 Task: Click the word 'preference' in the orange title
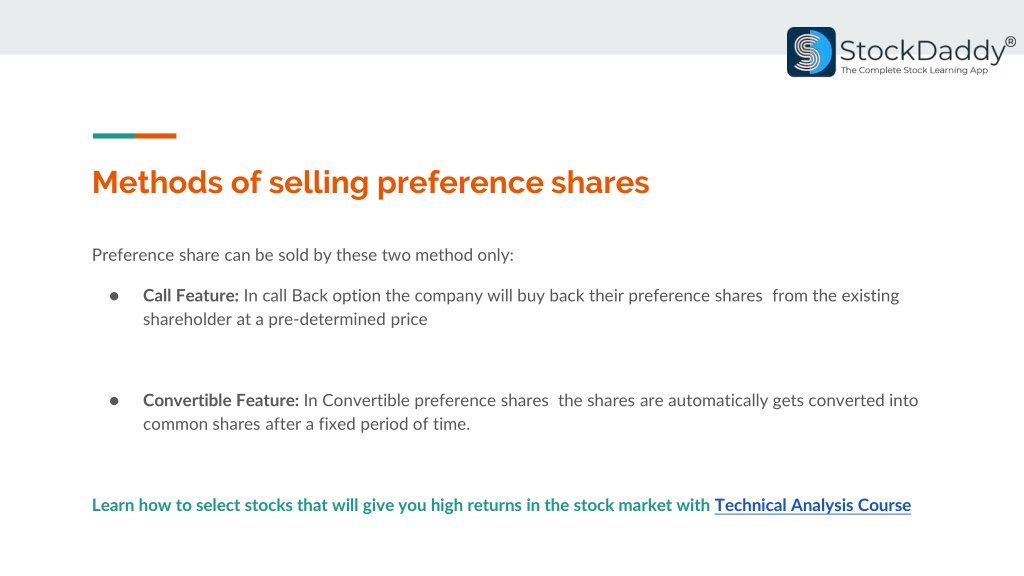[460, 182]
